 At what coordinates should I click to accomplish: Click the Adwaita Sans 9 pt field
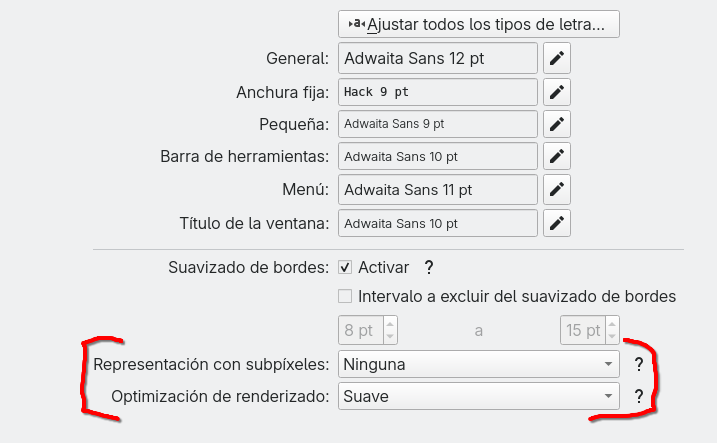438,124
